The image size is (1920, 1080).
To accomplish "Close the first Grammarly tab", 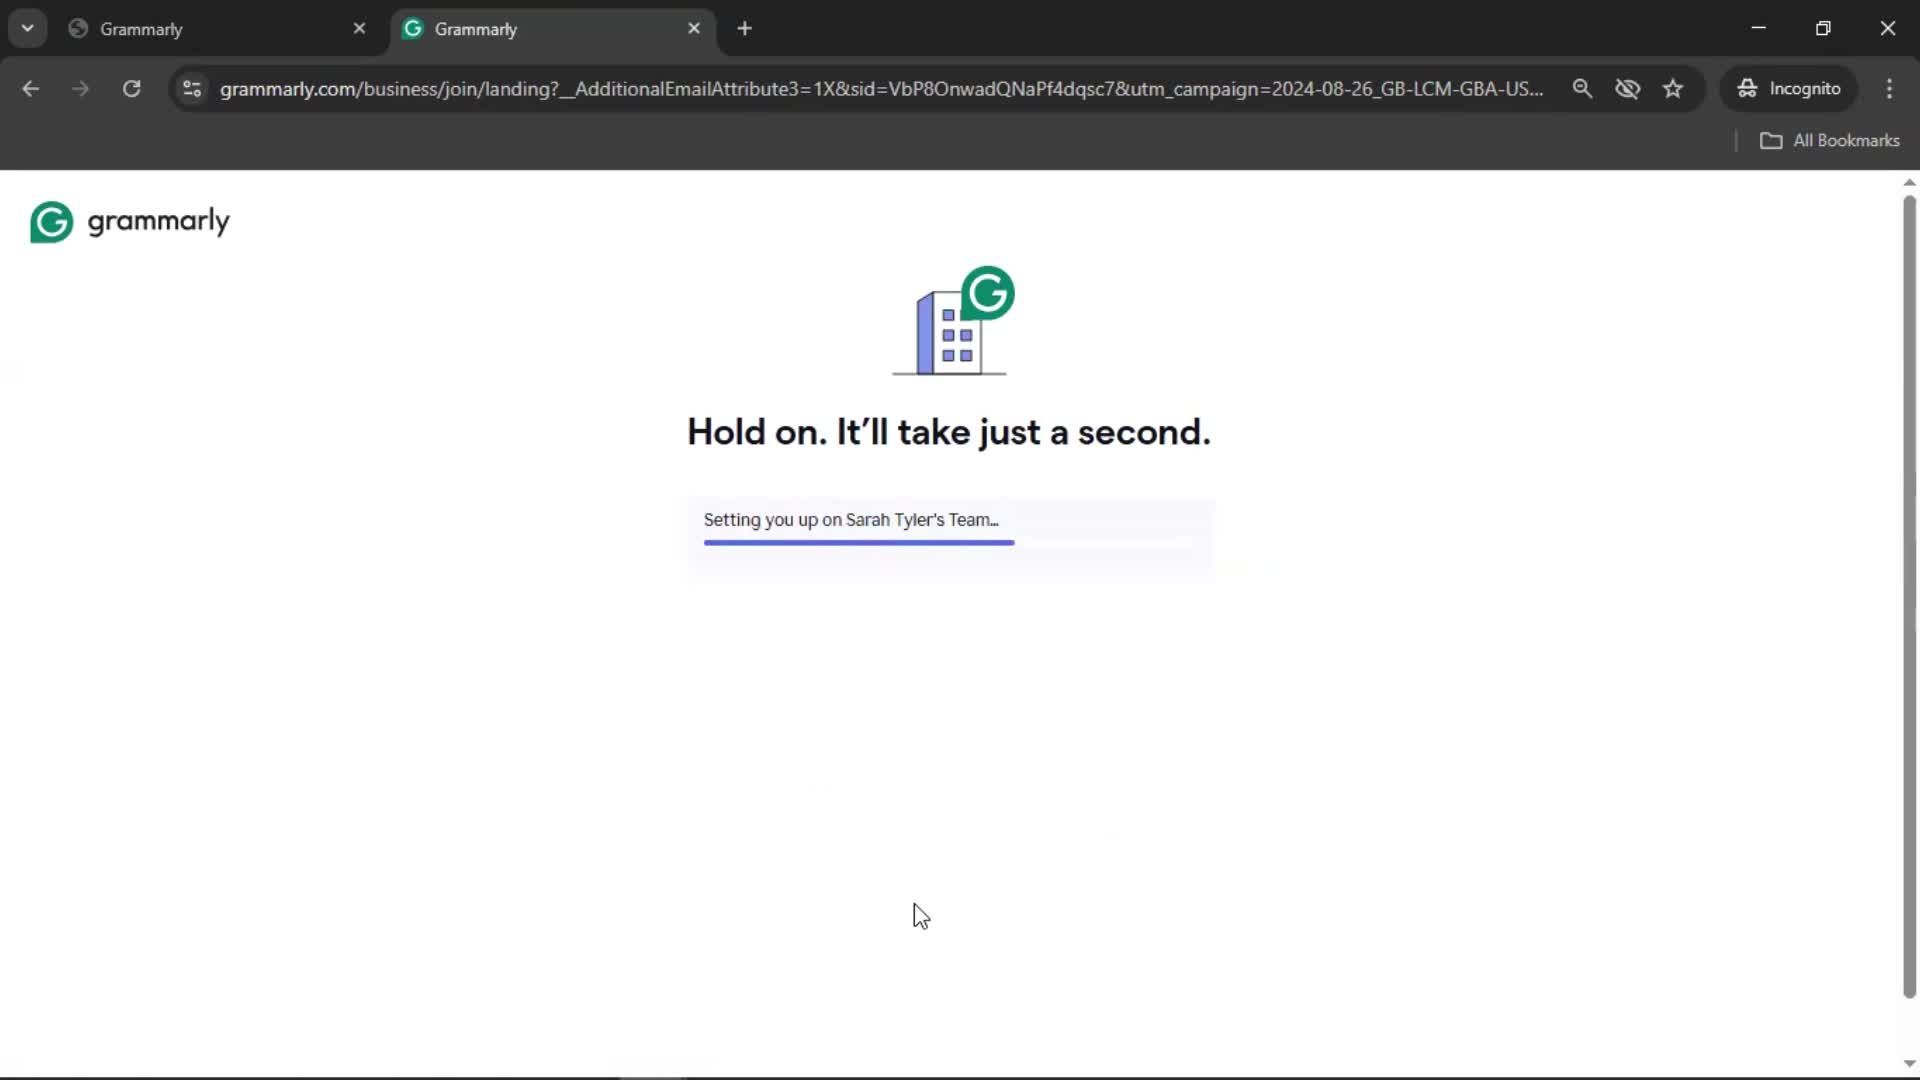I will point(359,28).
